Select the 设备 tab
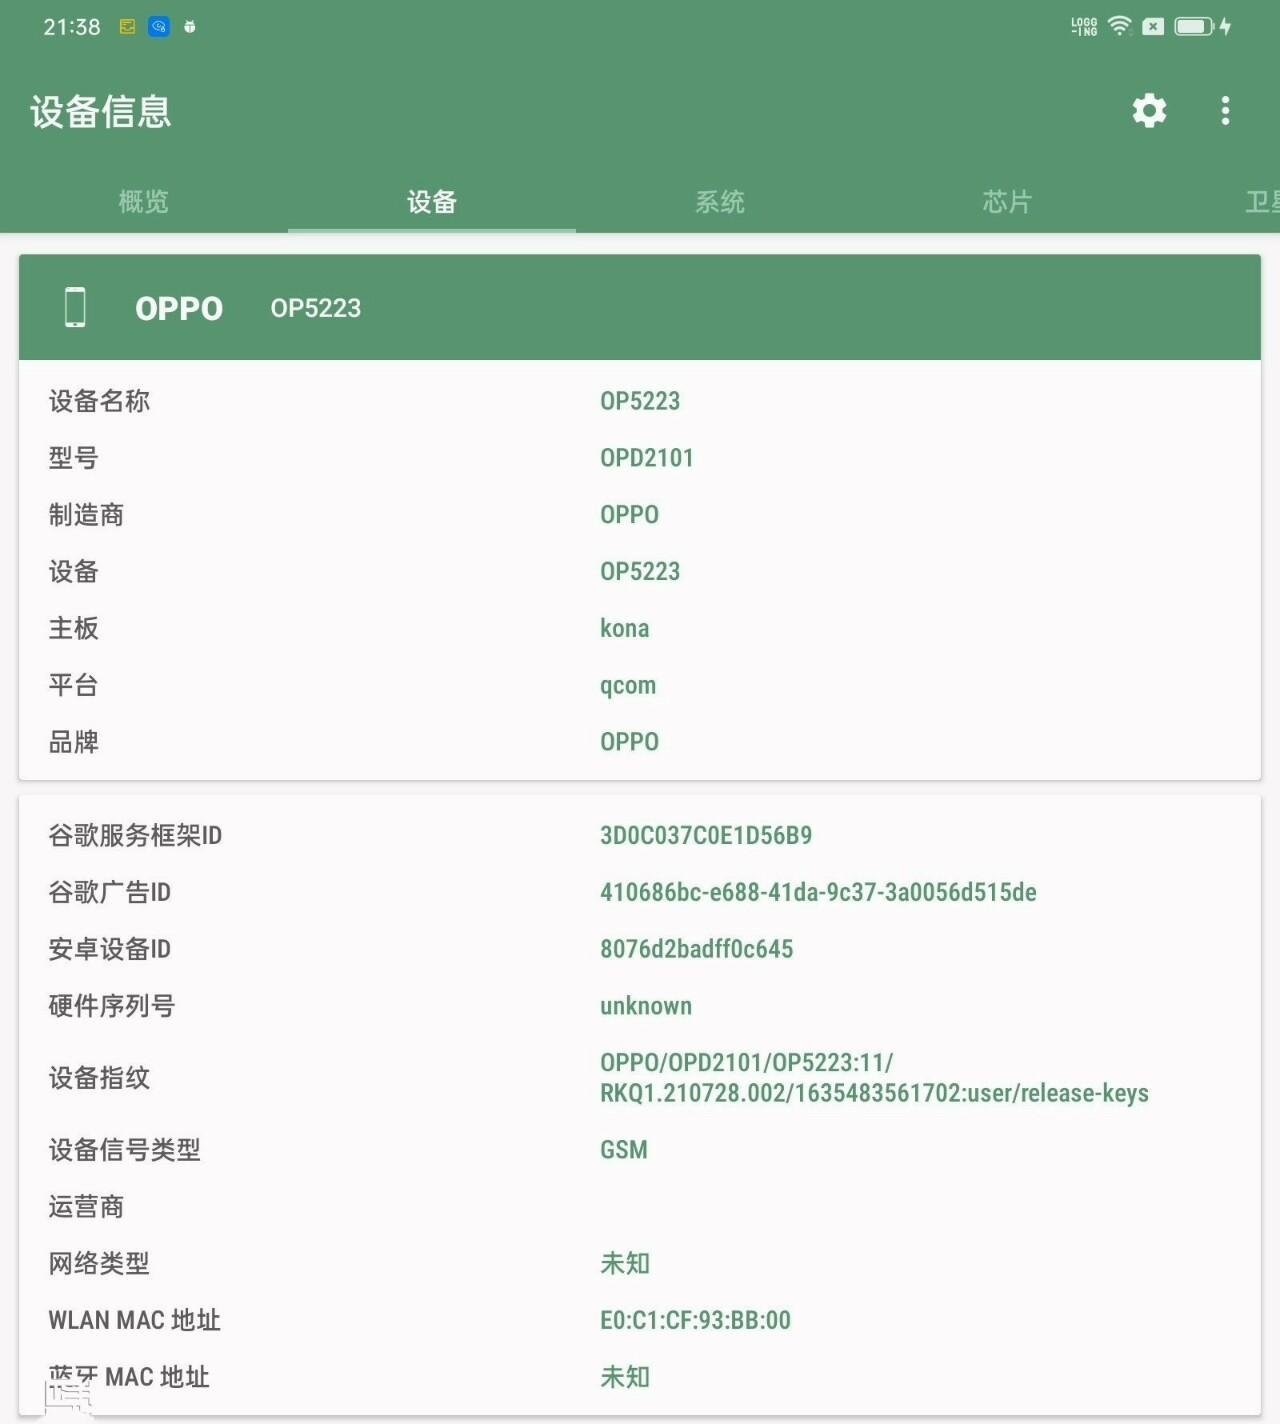This screenshot has height=1424, width=1280. click(432, 202)
